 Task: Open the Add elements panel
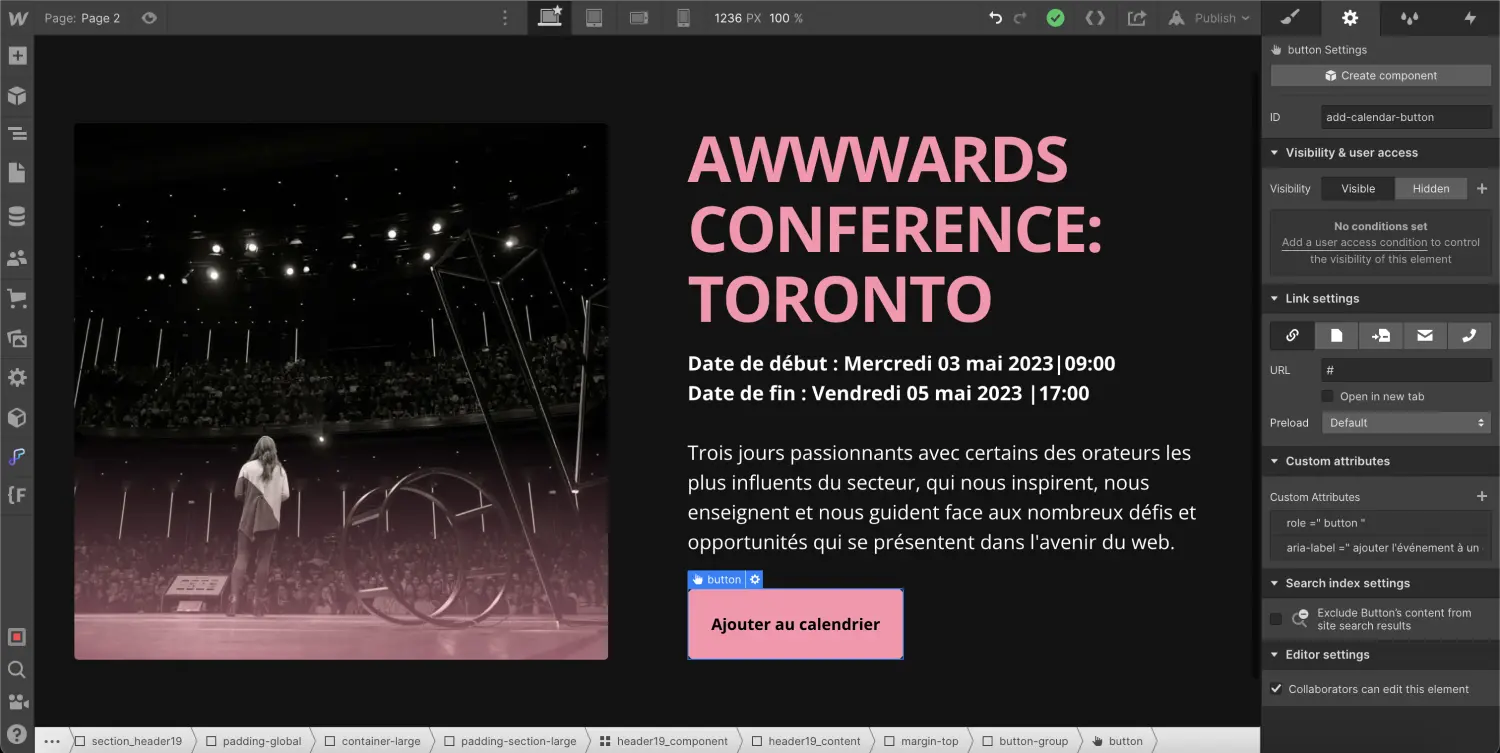(x=17, y=56)
